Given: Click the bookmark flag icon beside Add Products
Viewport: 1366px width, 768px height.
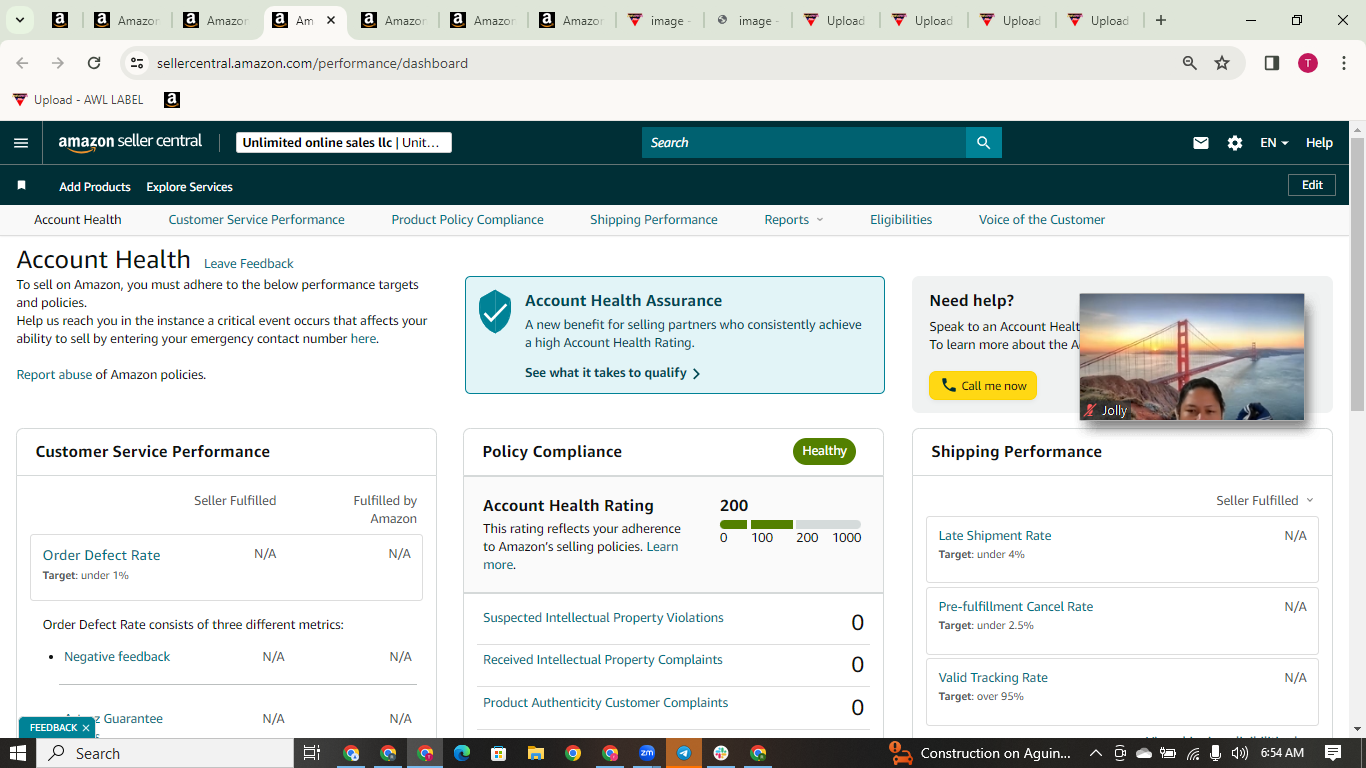Looking at the screenshot, I should [21, 186].
